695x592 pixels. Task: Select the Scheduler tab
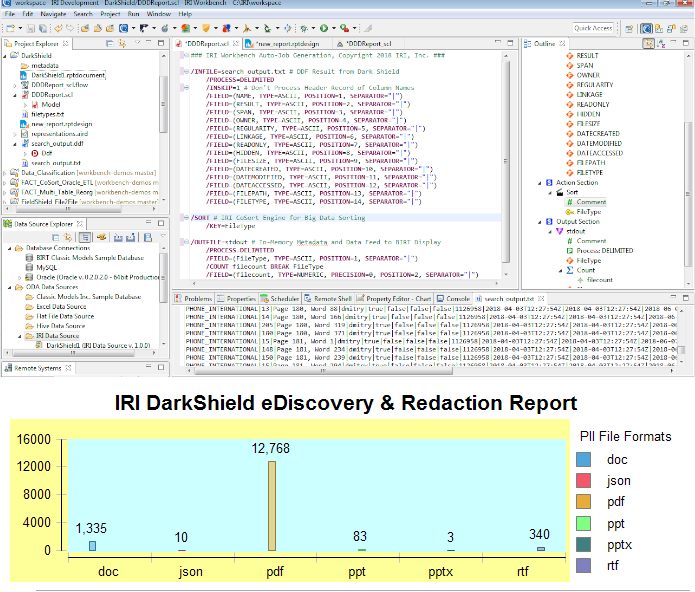(x=280, y=299)
